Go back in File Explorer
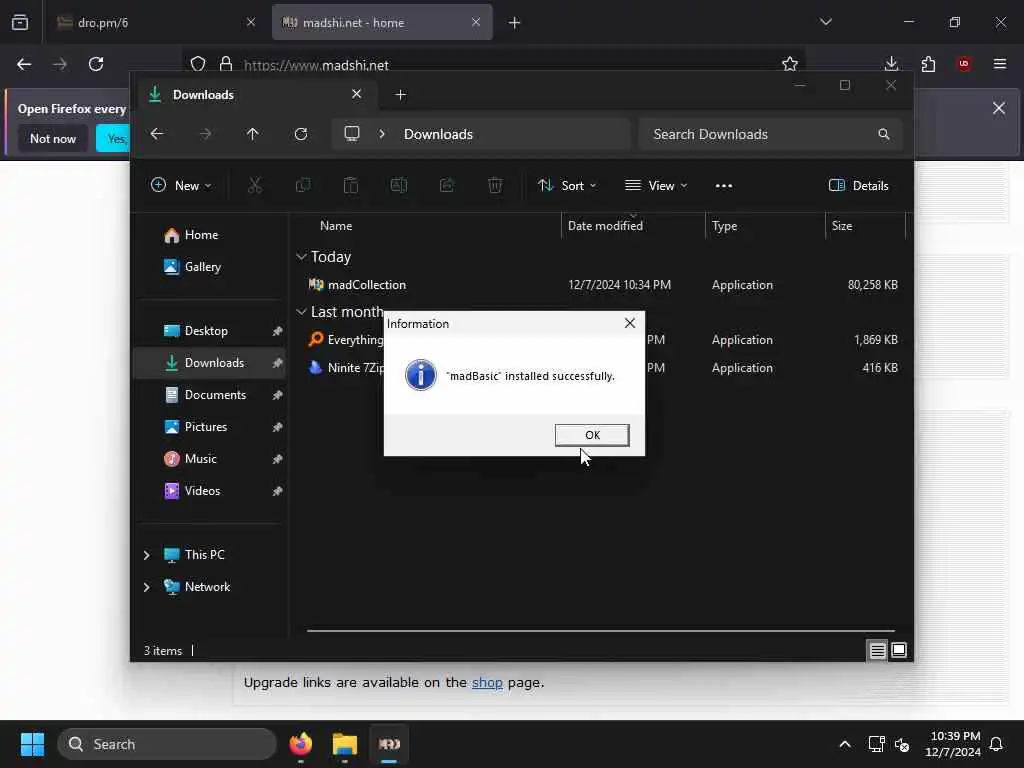The height and width of the screenshot is (768, 1024). (x=157, y=134)
